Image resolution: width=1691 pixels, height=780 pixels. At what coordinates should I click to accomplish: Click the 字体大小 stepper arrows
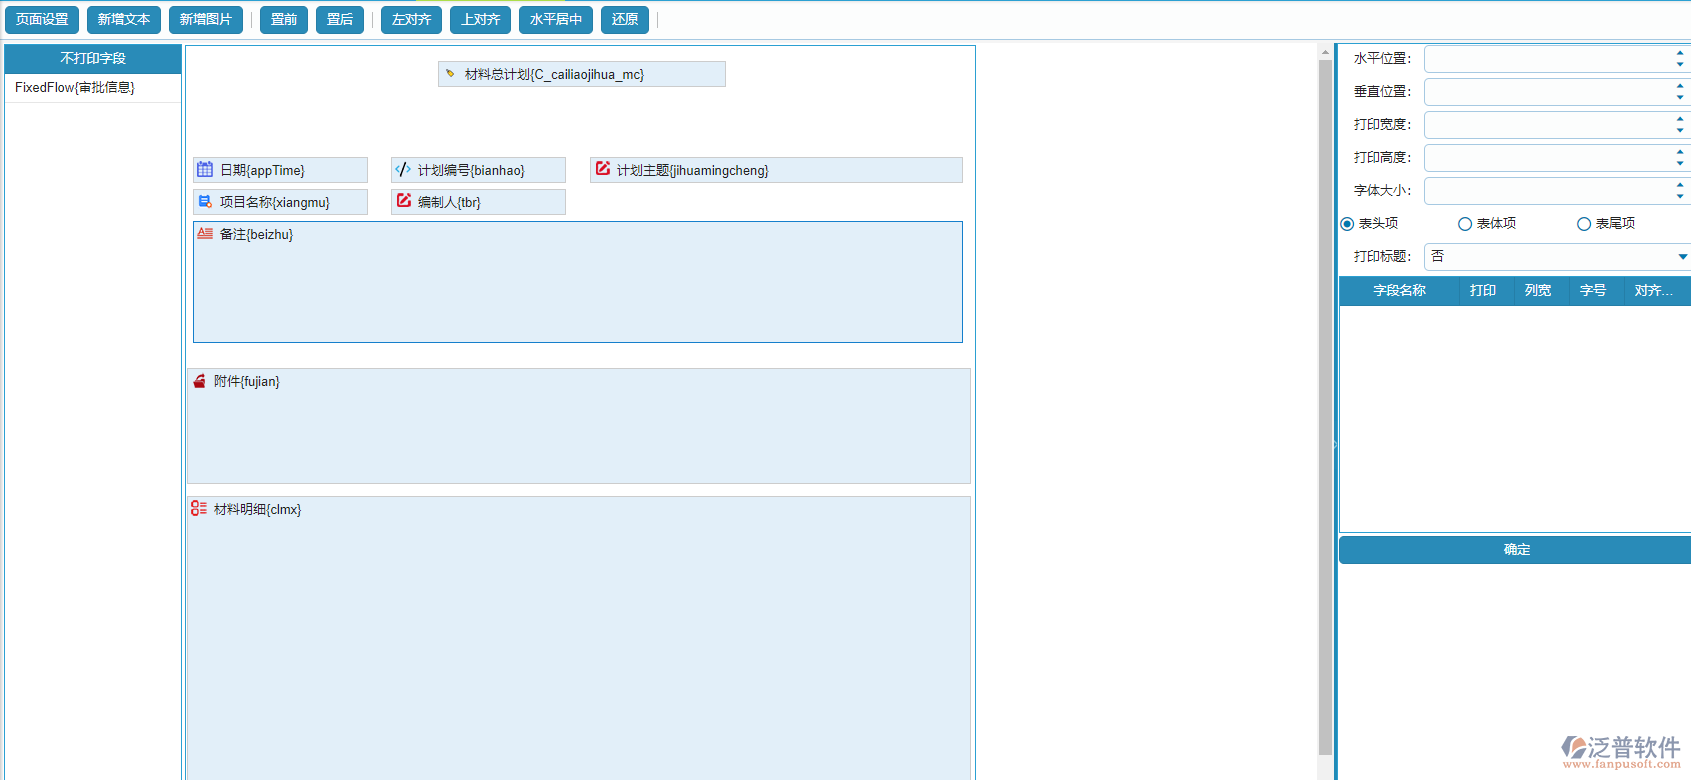[1680, 191]
